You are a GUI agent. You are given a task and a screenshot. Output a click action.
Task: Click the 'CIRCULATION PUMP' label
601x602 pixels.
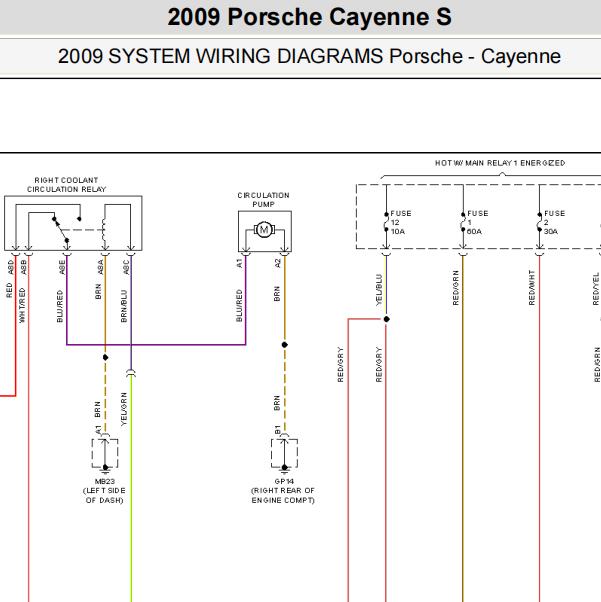(x=263, y=200)
